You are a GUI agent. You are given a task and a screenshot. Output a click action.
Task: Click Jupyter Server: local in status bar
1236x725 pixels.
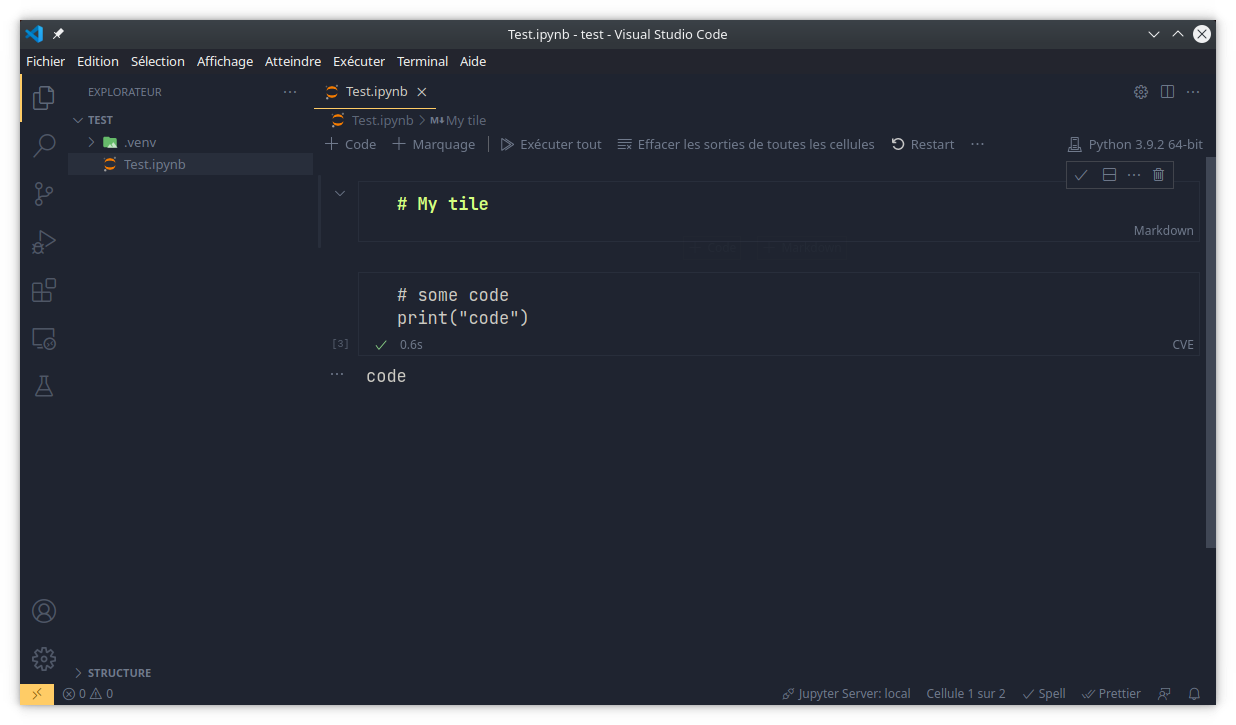[x=847, y=693]
